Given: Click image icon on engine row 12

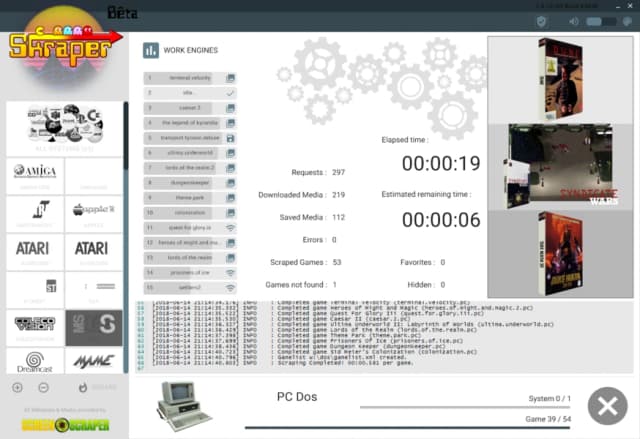Looking at the screenshot, I should (x=230, y=243).
